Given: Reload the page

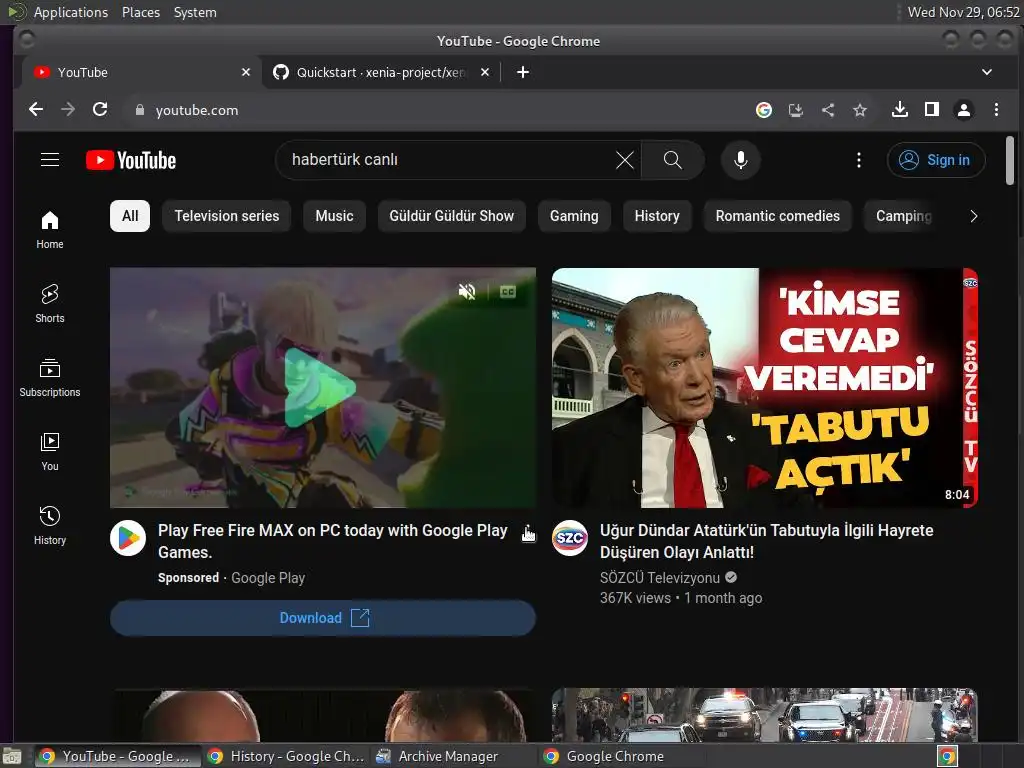Looking at the screenshot, I should pyautogui.click(x=100, y=110).
